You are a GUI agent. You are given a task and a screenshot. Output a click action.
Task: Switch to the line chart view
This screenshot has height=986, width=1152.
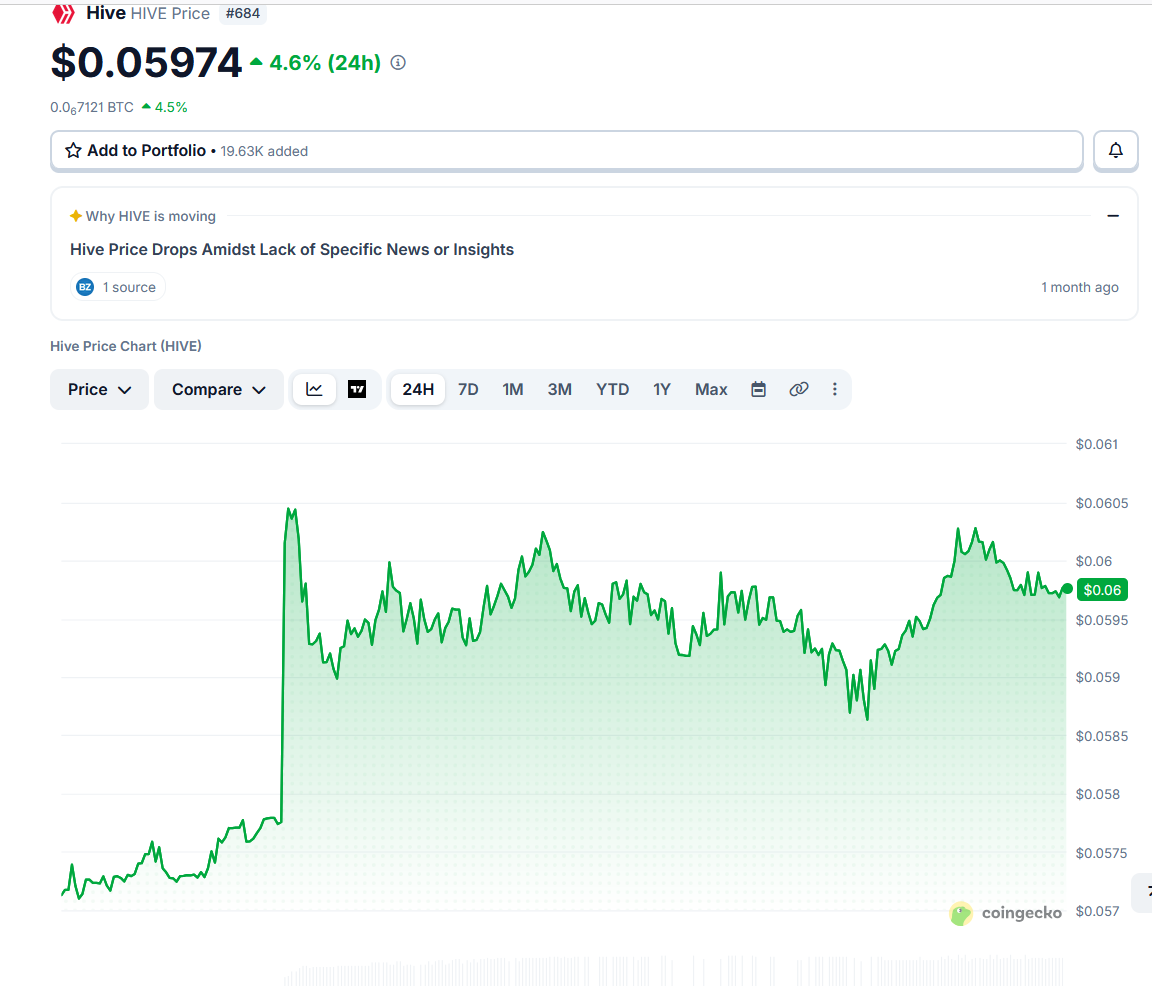(314, 389)
